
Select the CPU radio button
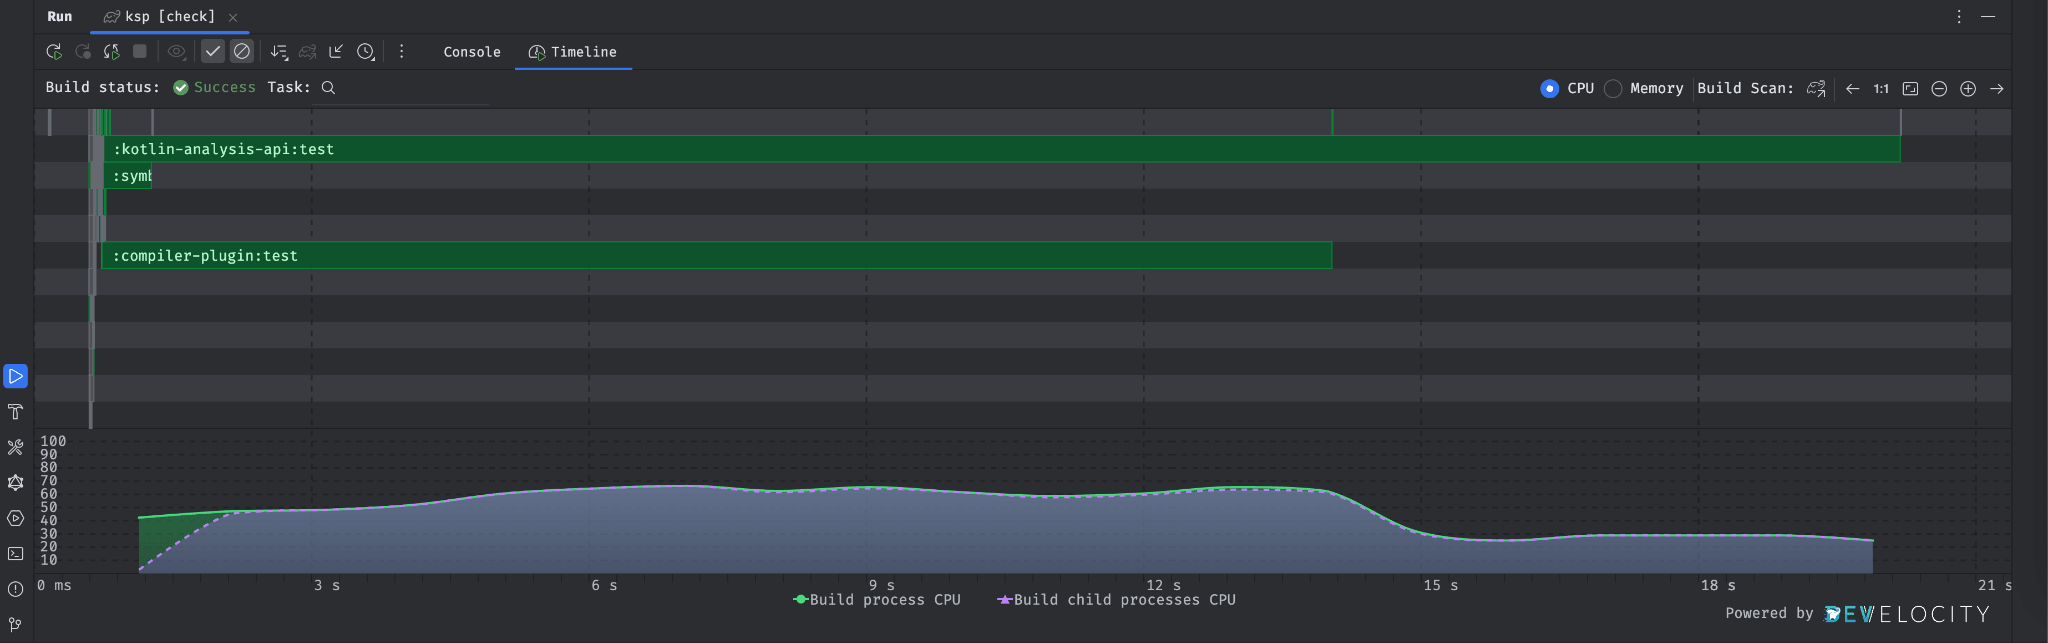[x=1549, y=89]
